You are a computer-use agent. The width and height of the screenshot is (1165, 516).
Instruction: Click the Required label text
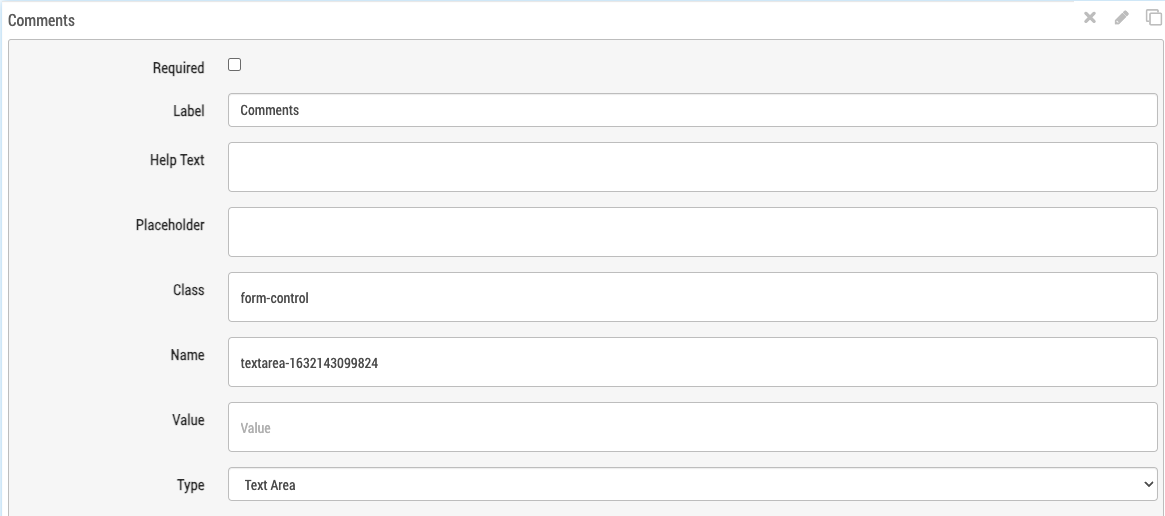click(x=179, y=68)
